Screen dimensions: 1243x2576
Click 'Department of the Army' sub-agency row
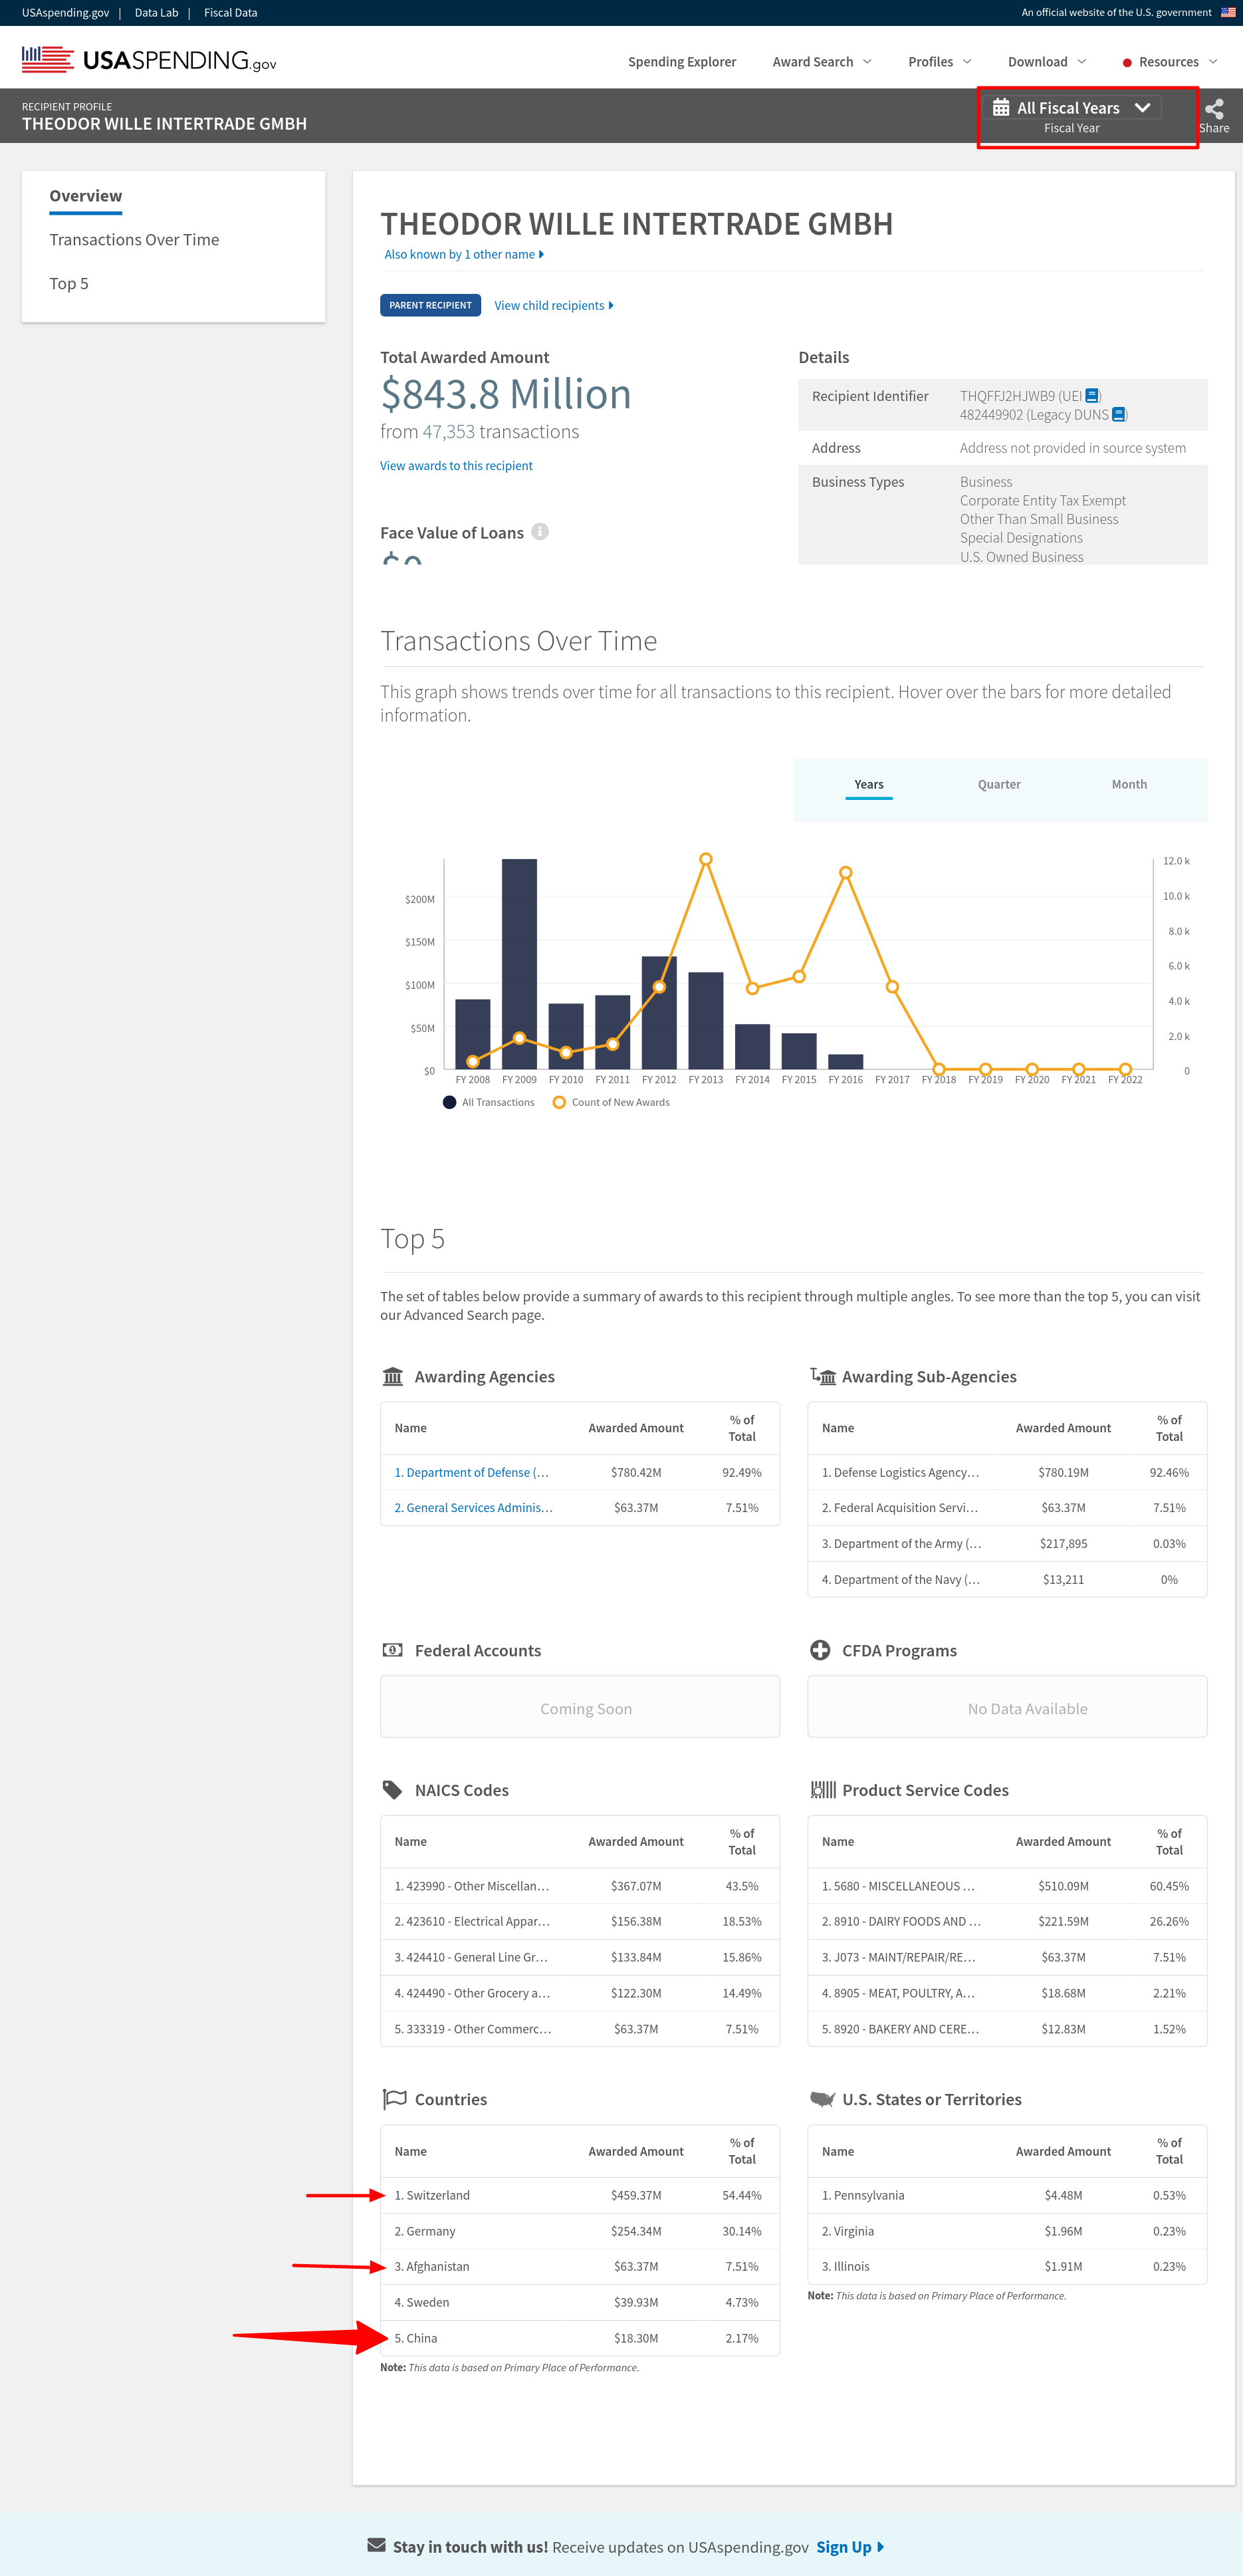click(x=1007, y=1543)
